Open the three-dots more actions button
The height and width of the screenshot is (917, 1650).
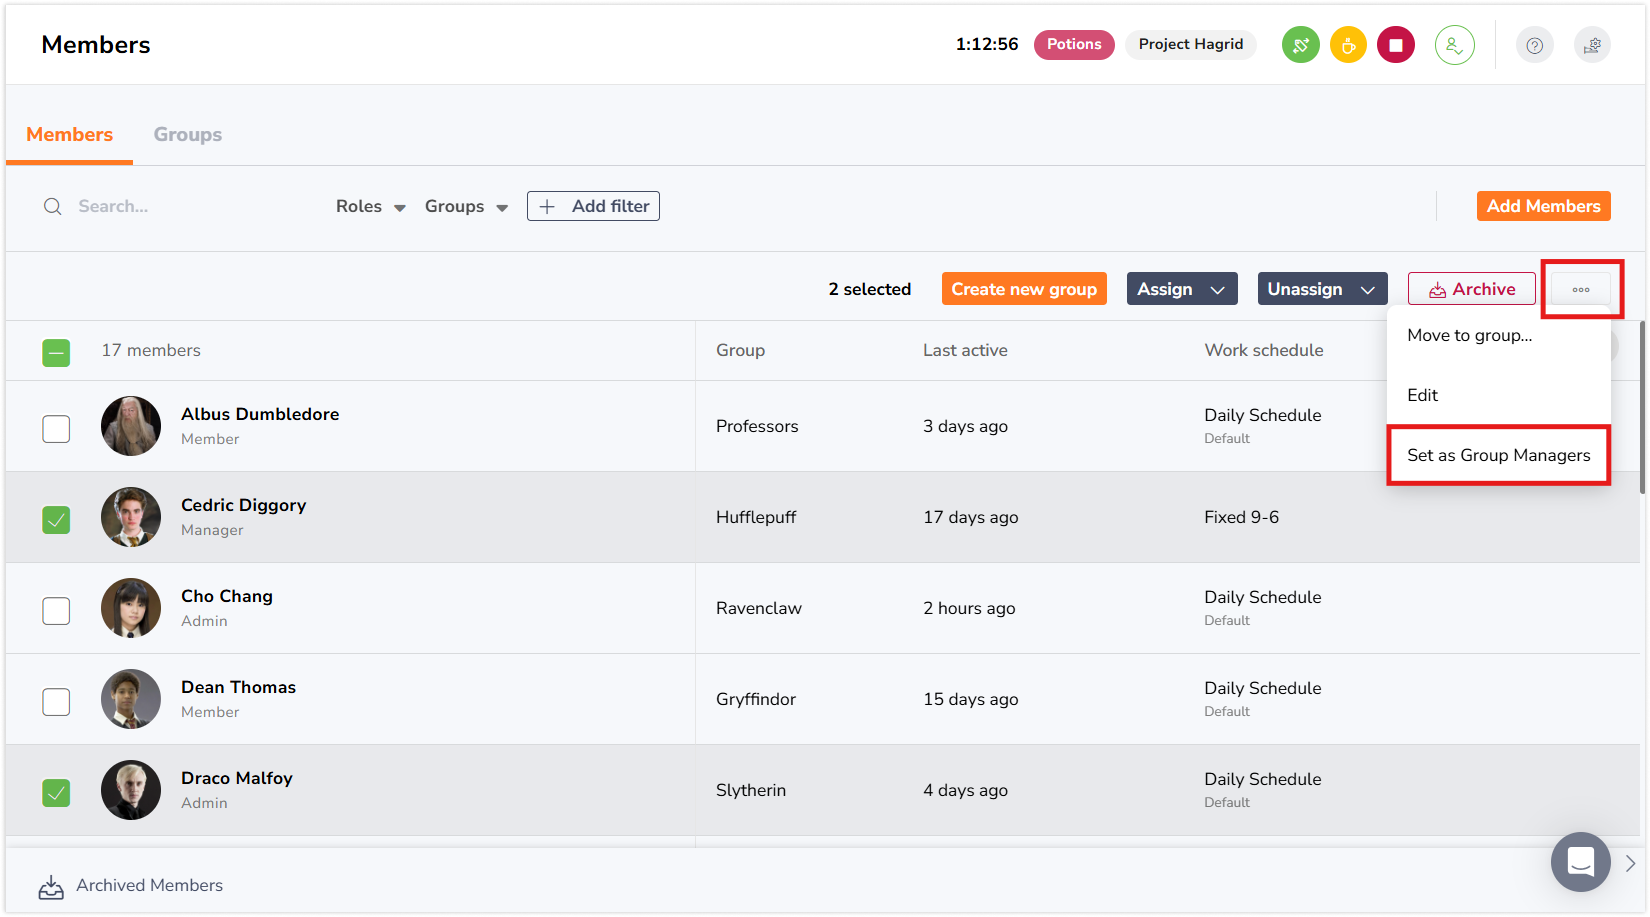[x=1581, y=289]
